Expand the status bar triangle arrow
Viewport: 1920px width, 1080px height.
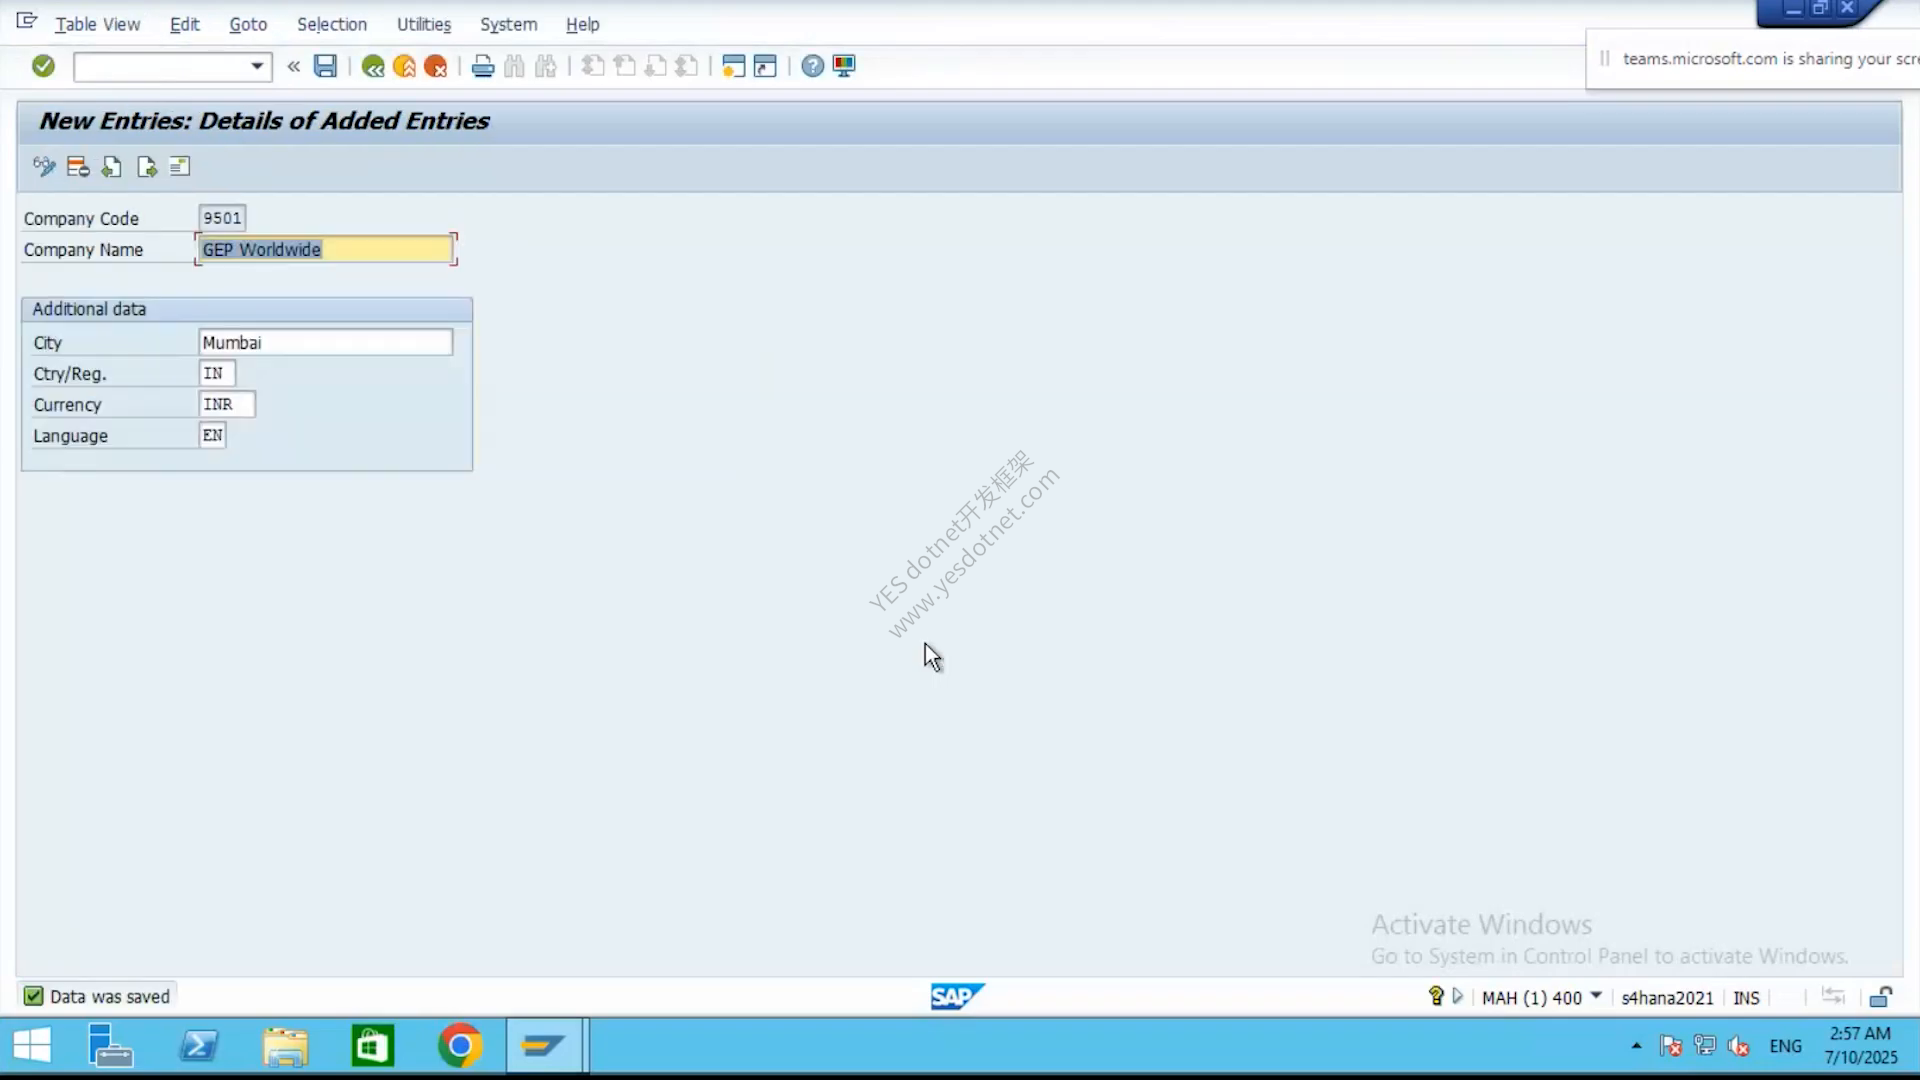click(1458, 996)
